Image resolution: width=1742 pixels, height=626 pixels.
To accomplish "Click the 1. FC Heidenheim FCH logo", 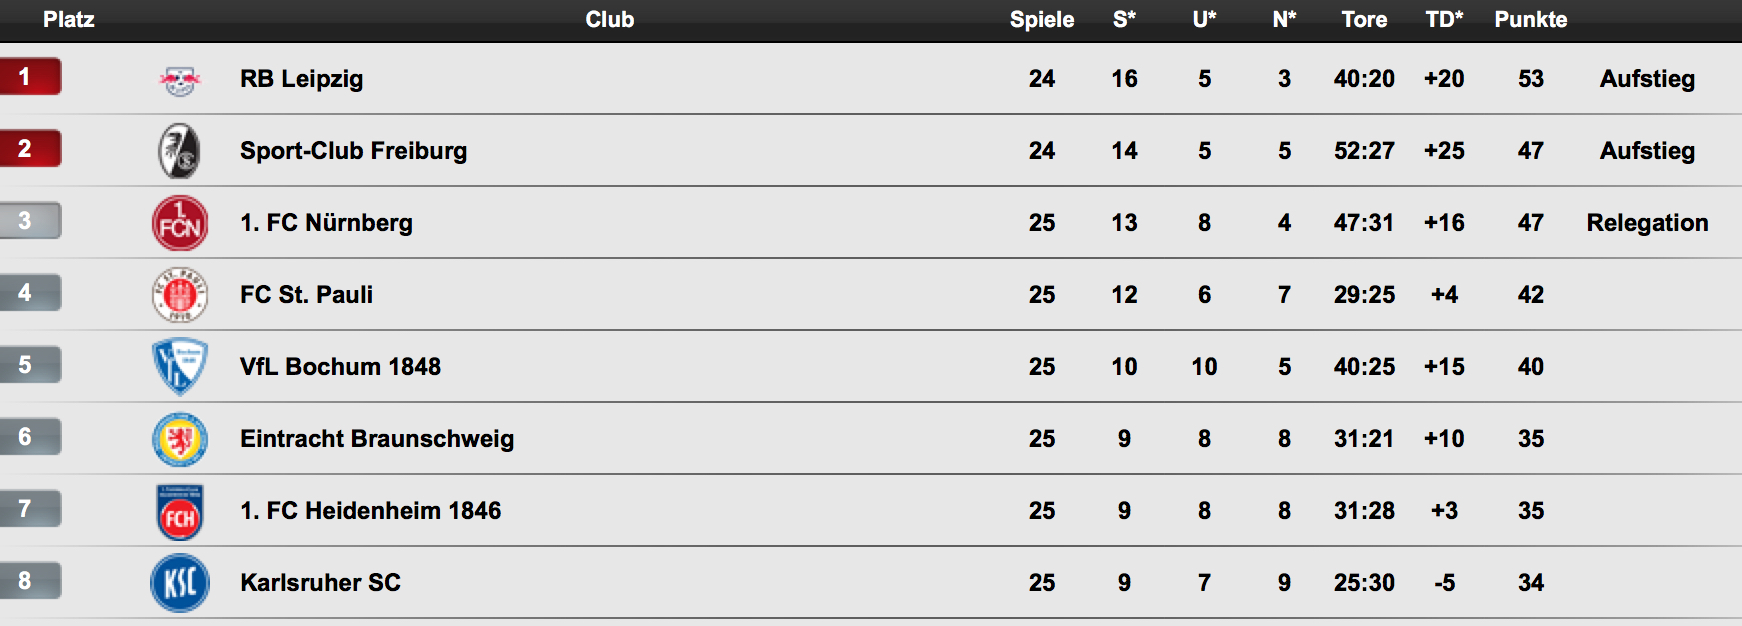I will pos(180,512).
